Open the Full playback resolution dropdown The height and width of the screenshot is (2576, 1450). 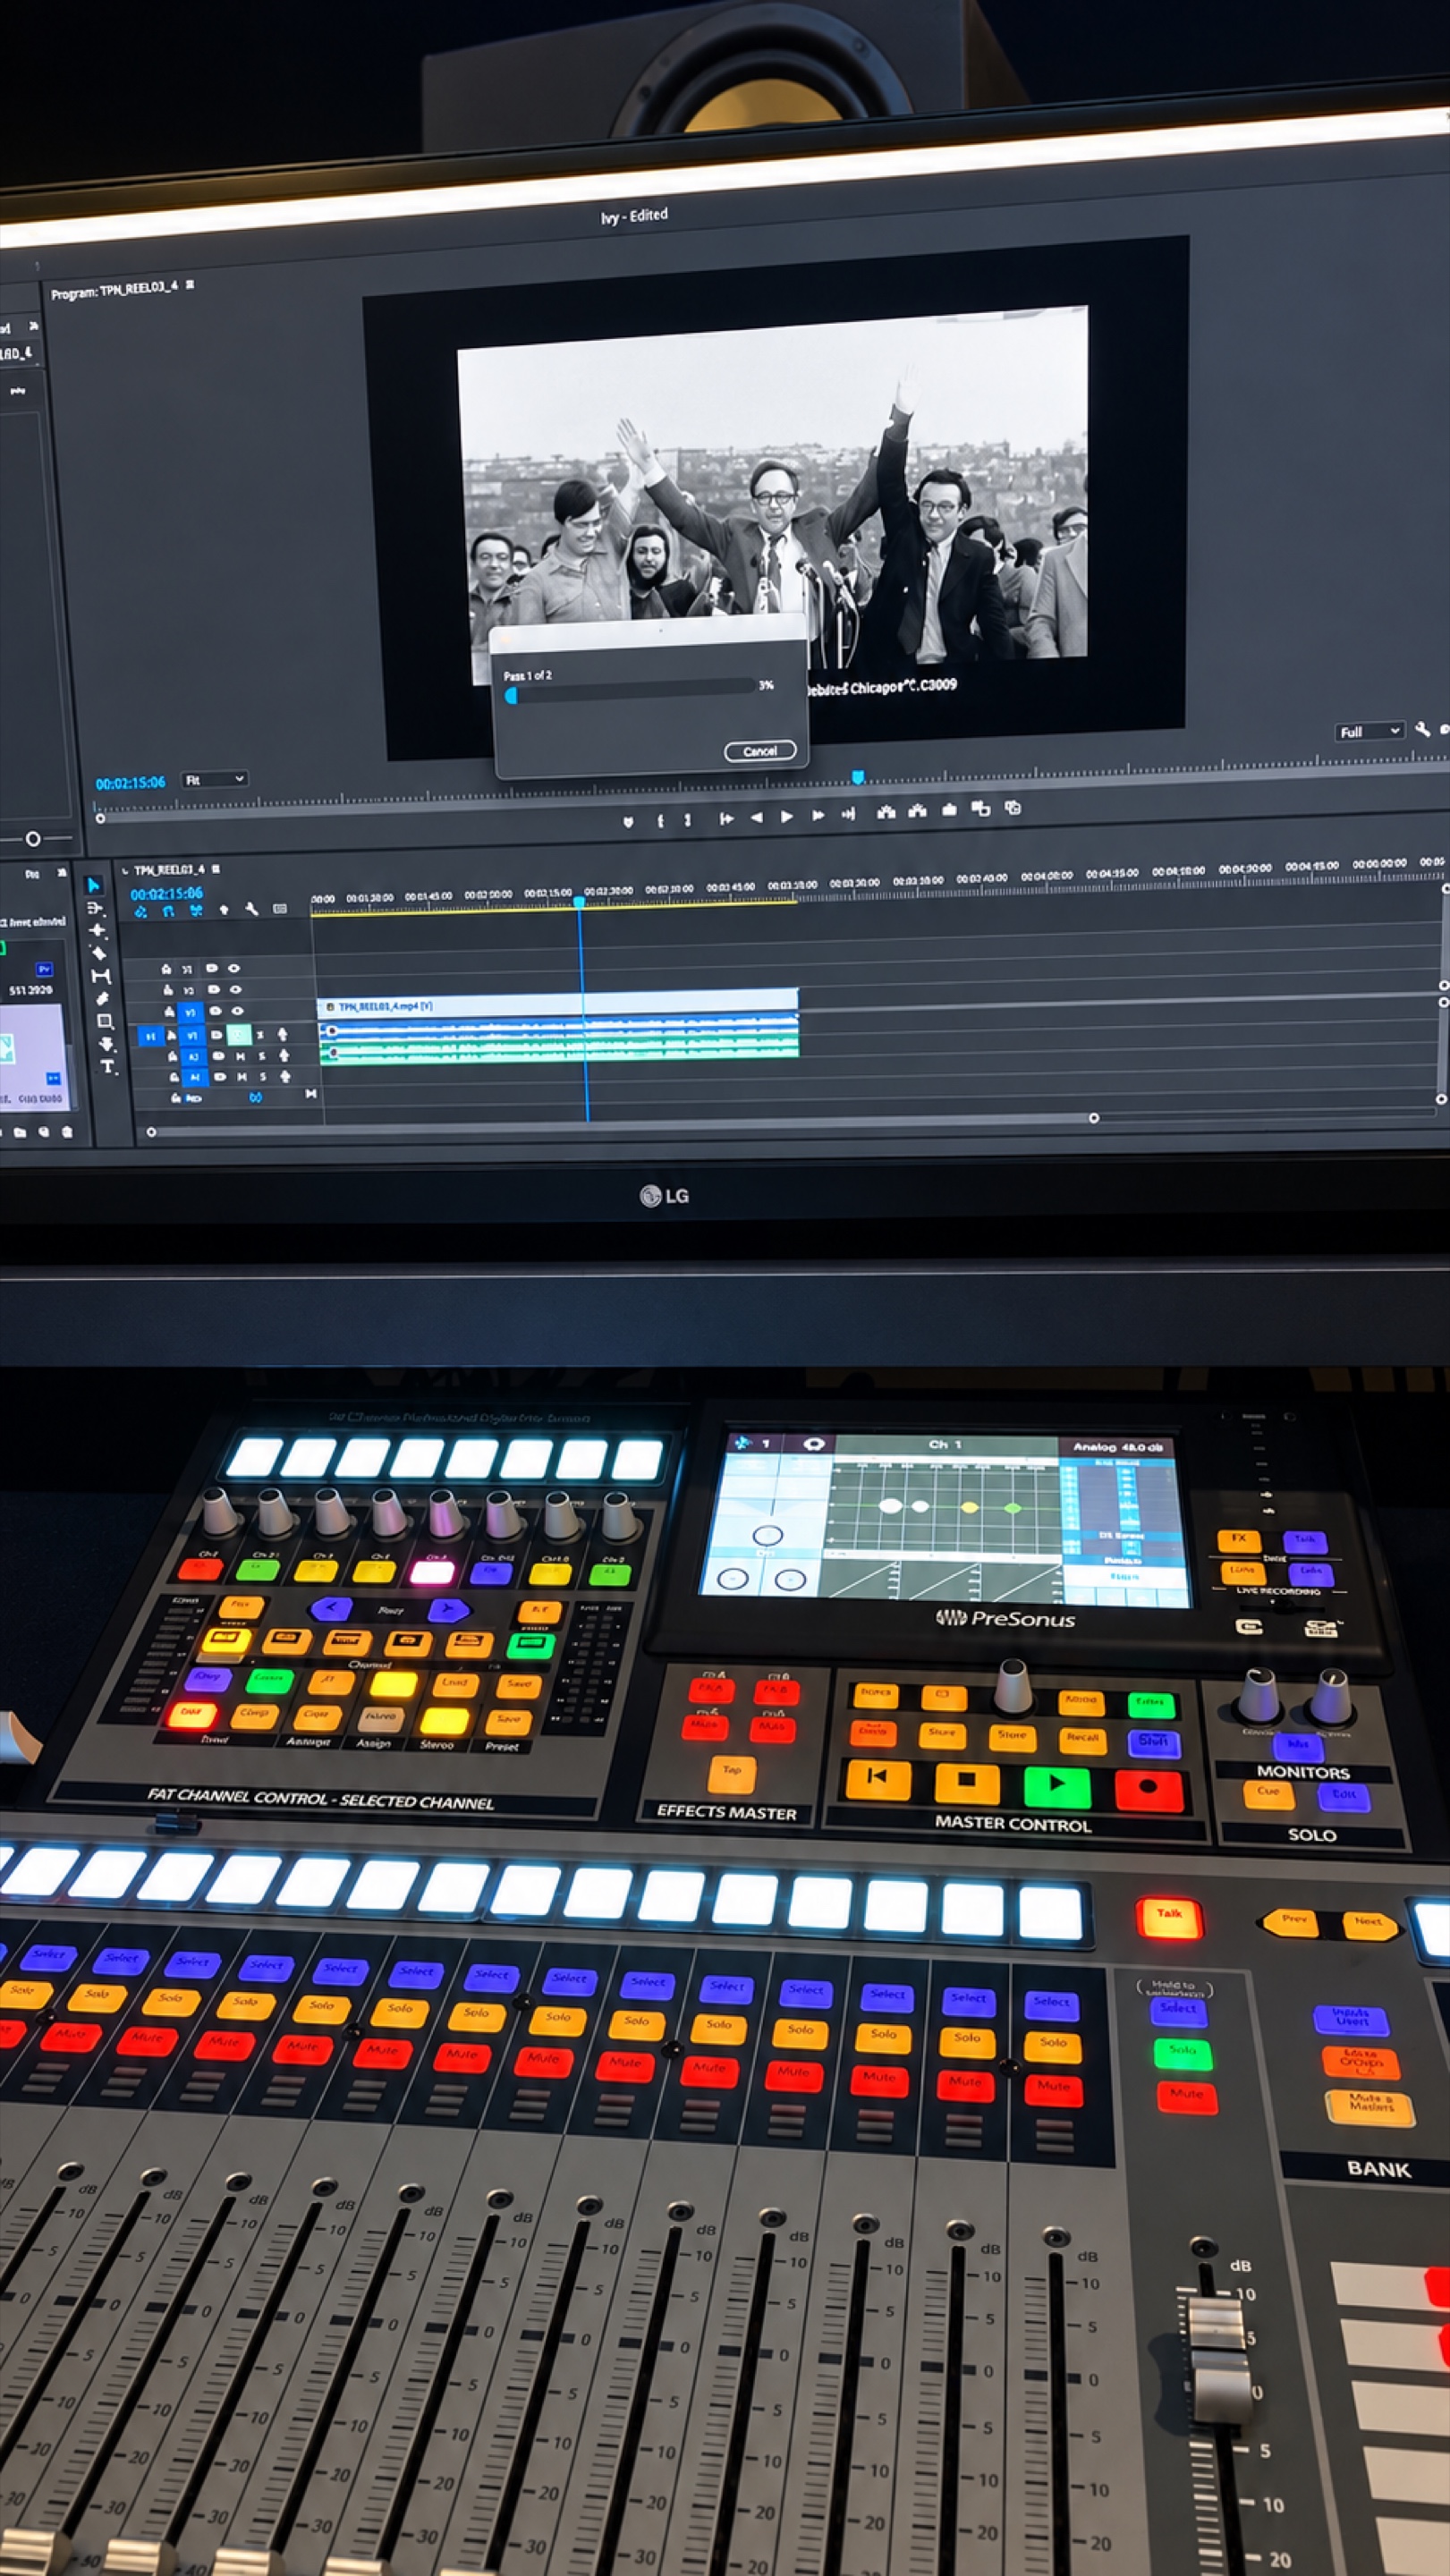1370,731
